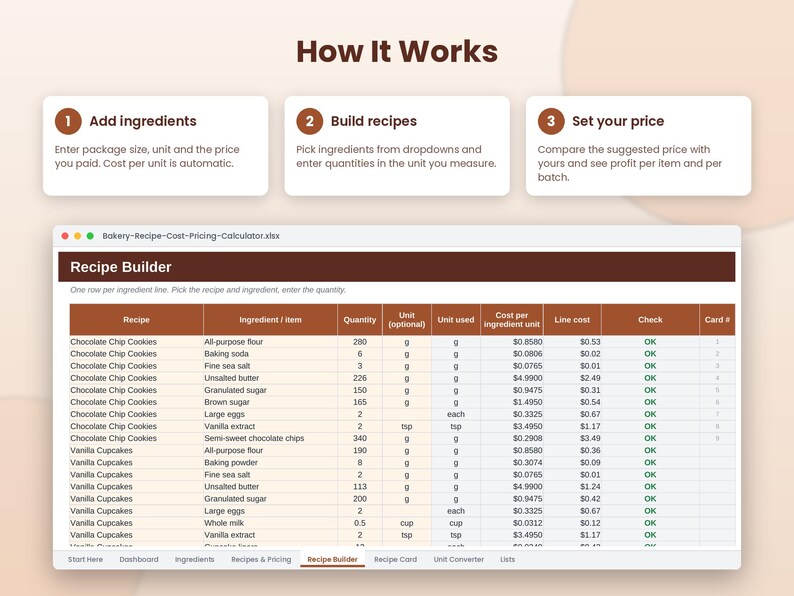Click the Quantity column header

360,320
